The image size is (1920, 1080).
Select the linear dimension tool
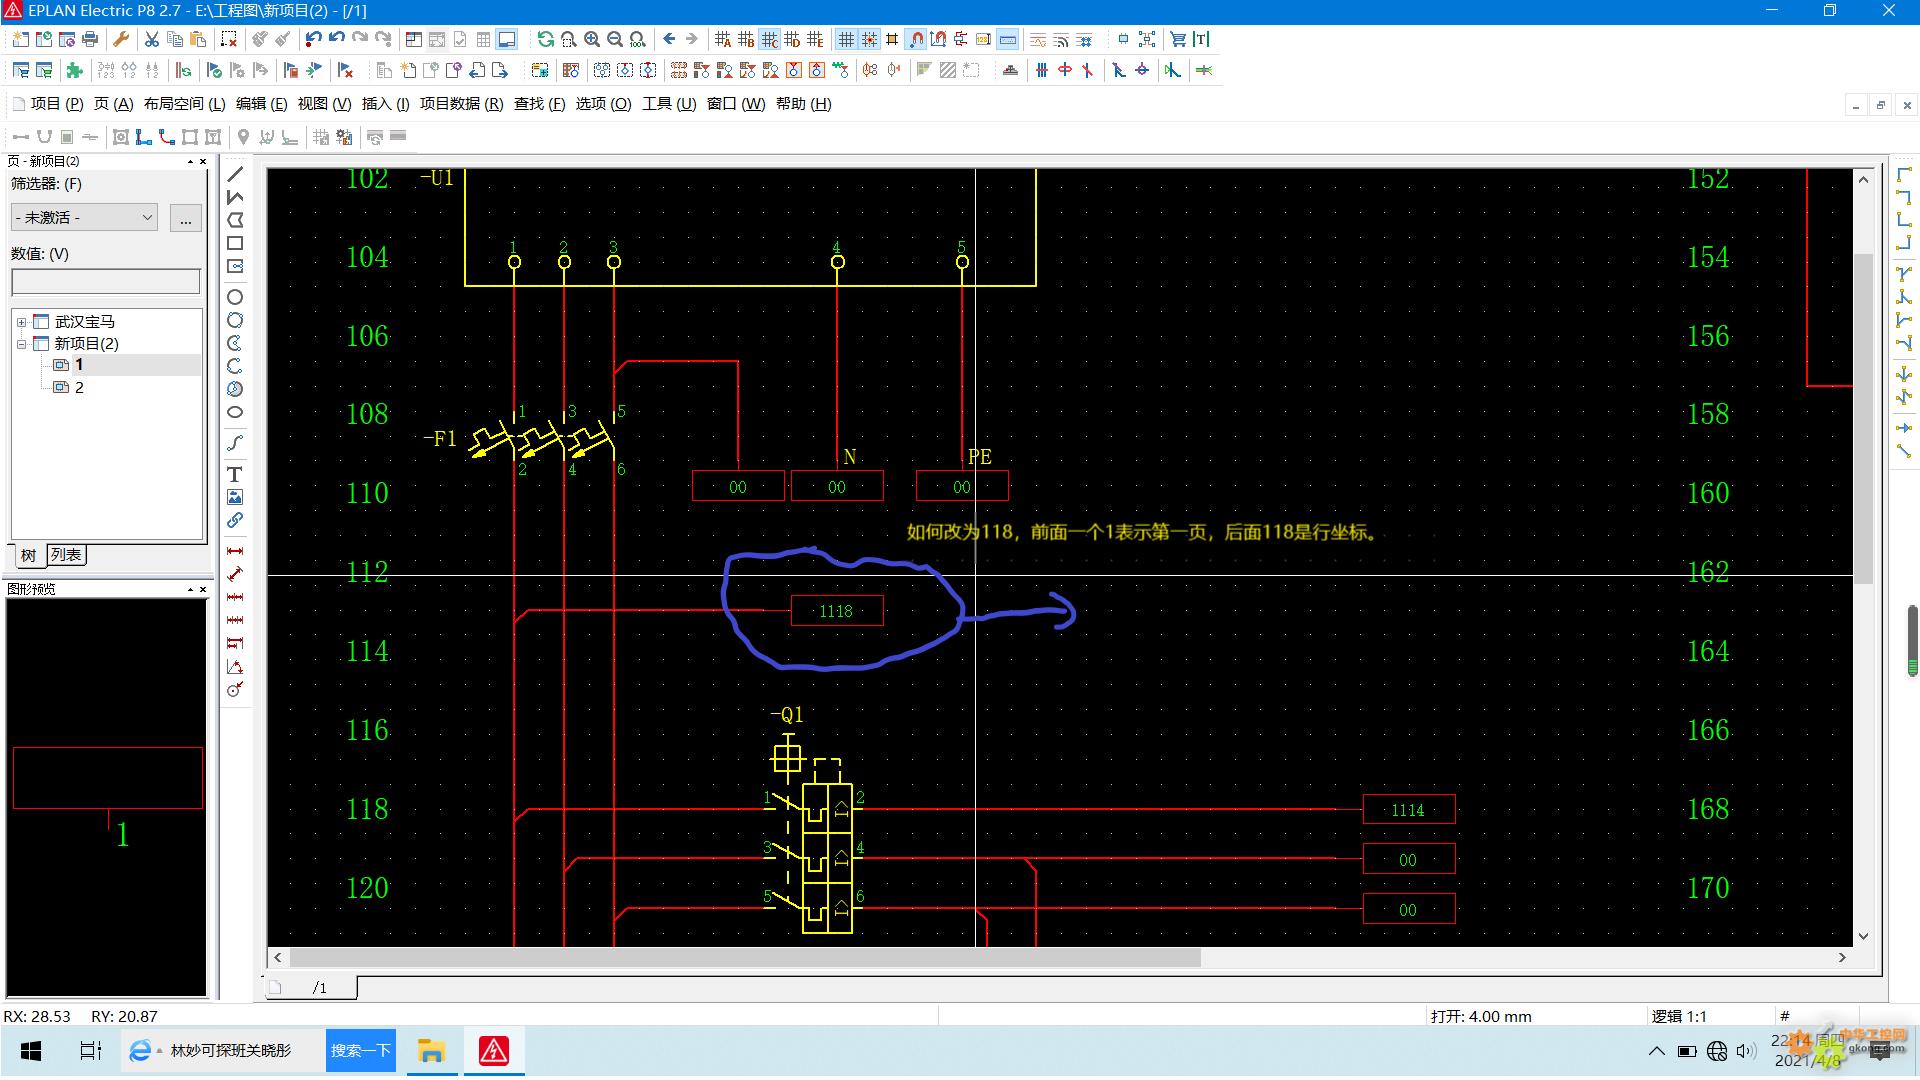pyautogui.click(x=235, y=551)
